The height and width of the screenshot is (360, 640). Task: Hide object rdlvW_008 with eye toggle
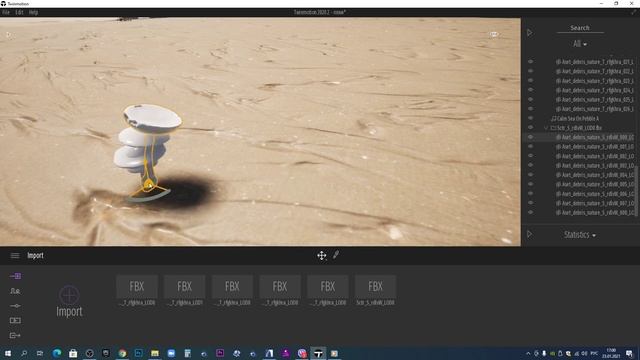pos(530,212)
